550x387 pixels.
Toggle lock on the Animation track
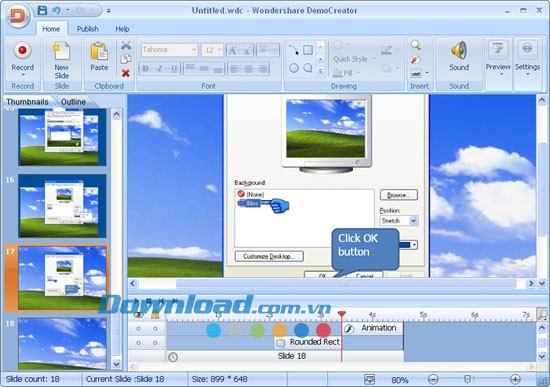tap(155, 329)
